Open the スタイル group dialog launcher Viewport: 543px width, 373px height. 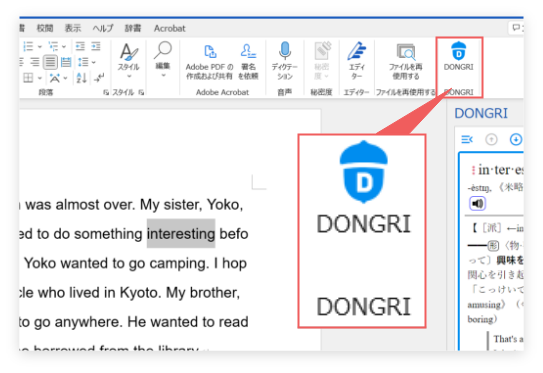click(x=141, y=92)
